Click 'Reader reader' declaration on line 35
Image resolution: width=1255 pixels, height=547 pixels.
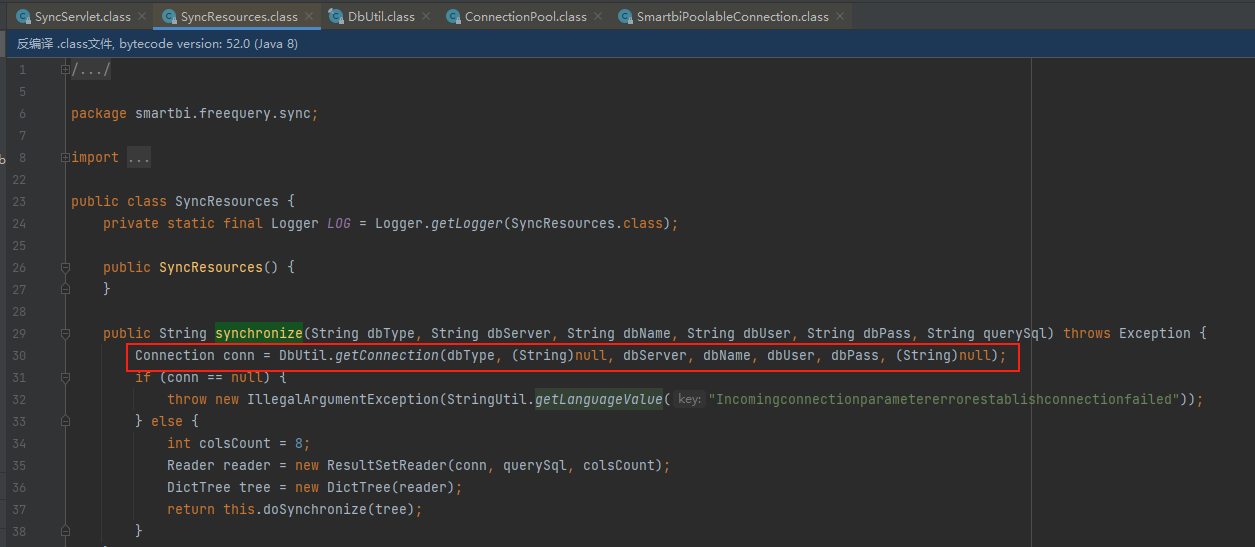pyautogui.click(x=219, y=465)
